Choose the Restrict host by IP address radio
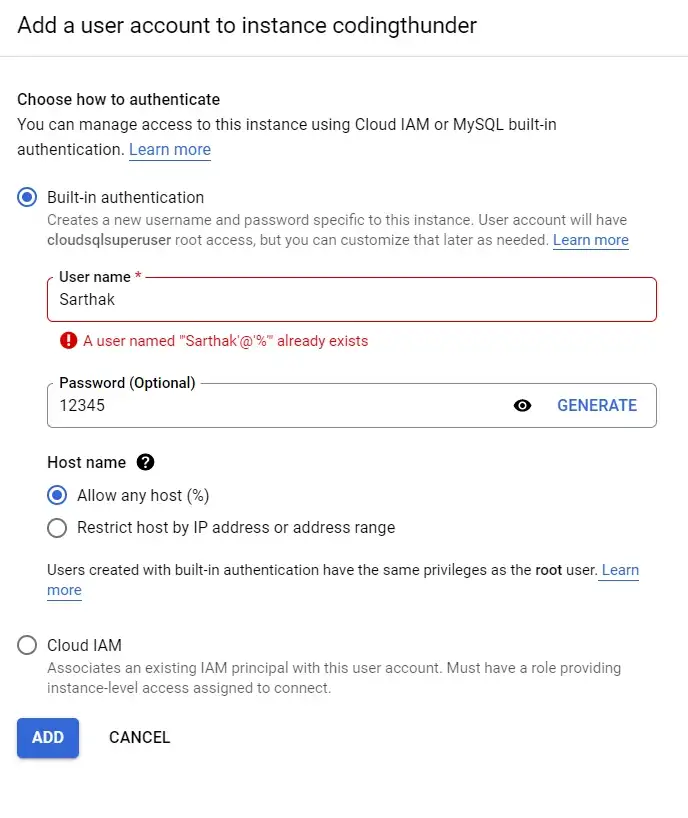 tap(57, 527)
